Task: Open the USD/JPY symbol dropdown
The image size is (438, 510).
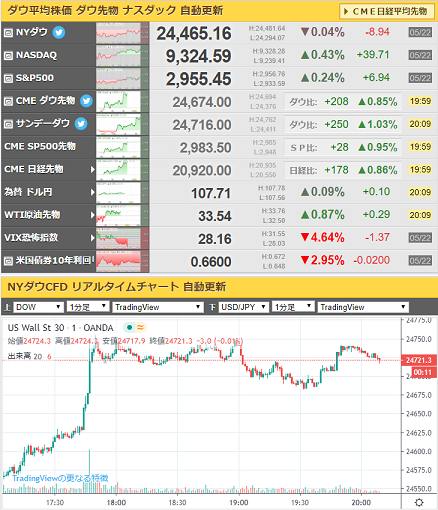Action: pos(243,307)
